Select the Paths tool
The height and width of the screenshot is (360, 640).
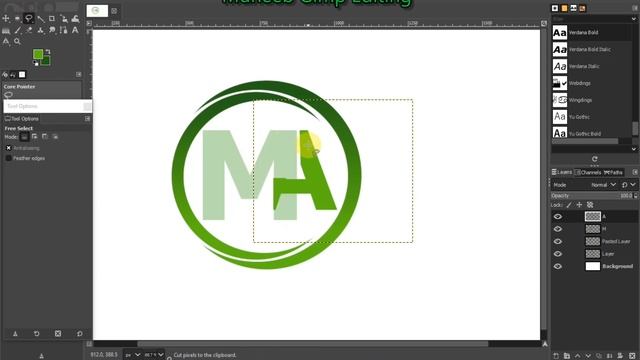[x=63, y=30]
